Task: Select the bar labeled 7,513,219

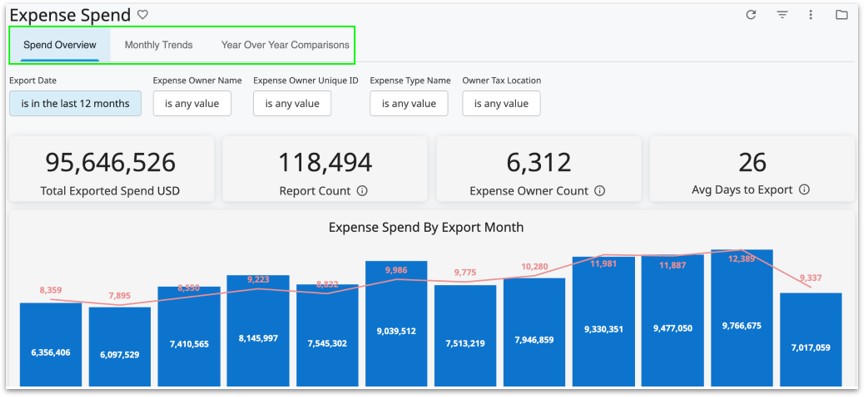Action: (x=465, y=336)
